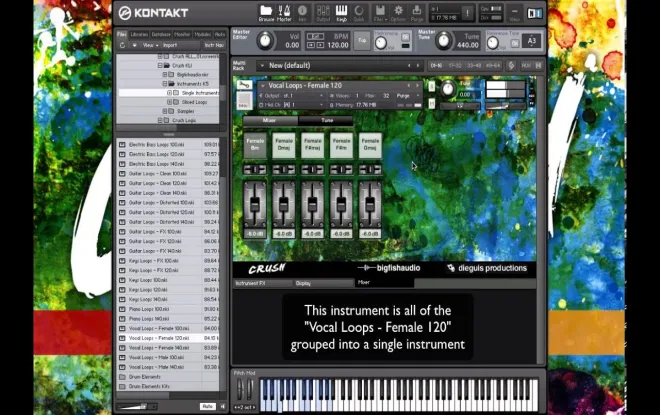This screenshot has height=415, width=660.
Task: Open the Files dropdown in header
Action: 380,13
